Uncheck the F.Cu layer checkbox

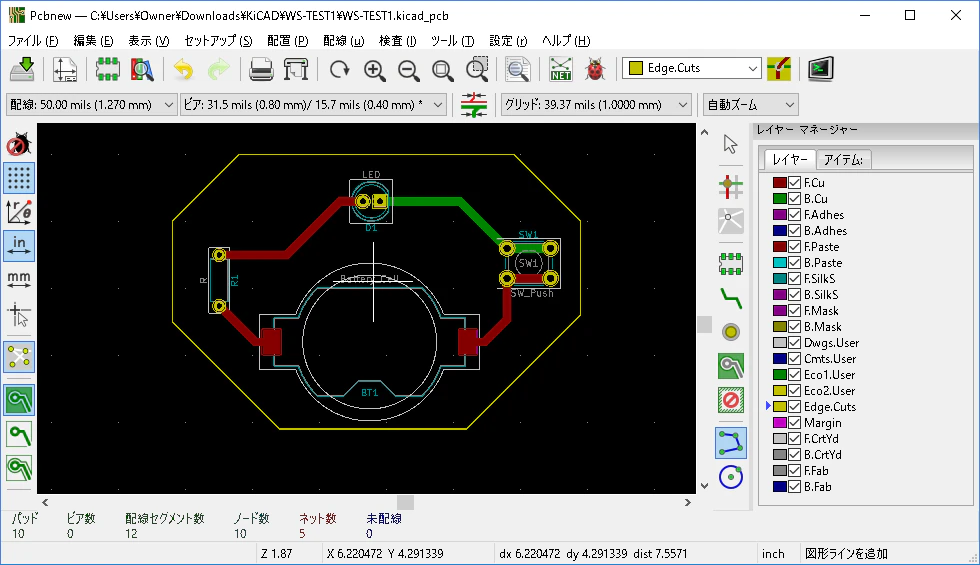click(x=794, y=182)
